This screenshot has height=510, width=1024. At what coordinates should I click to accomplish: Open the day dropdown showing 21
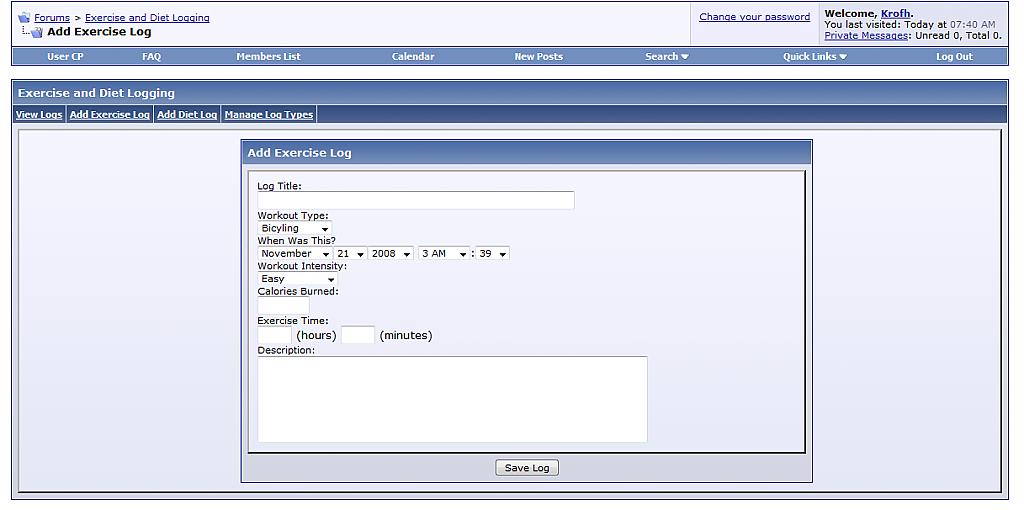click(x=350, y=254)
